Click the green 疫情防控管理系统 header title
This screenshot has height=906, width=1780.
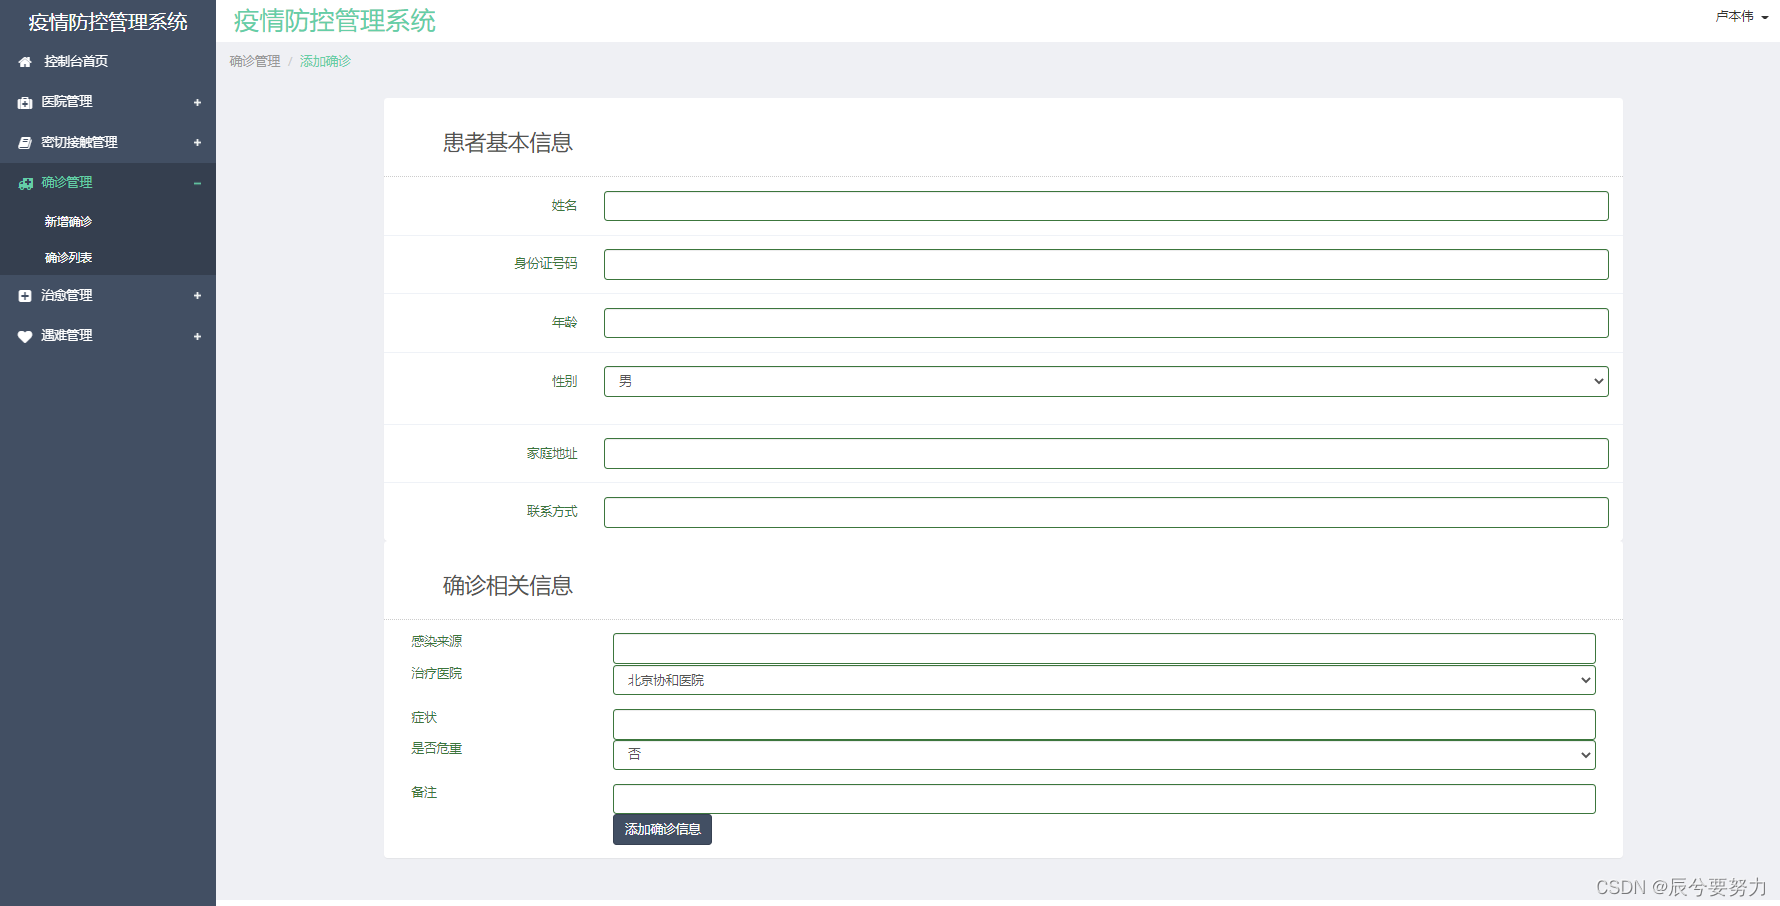335,21
